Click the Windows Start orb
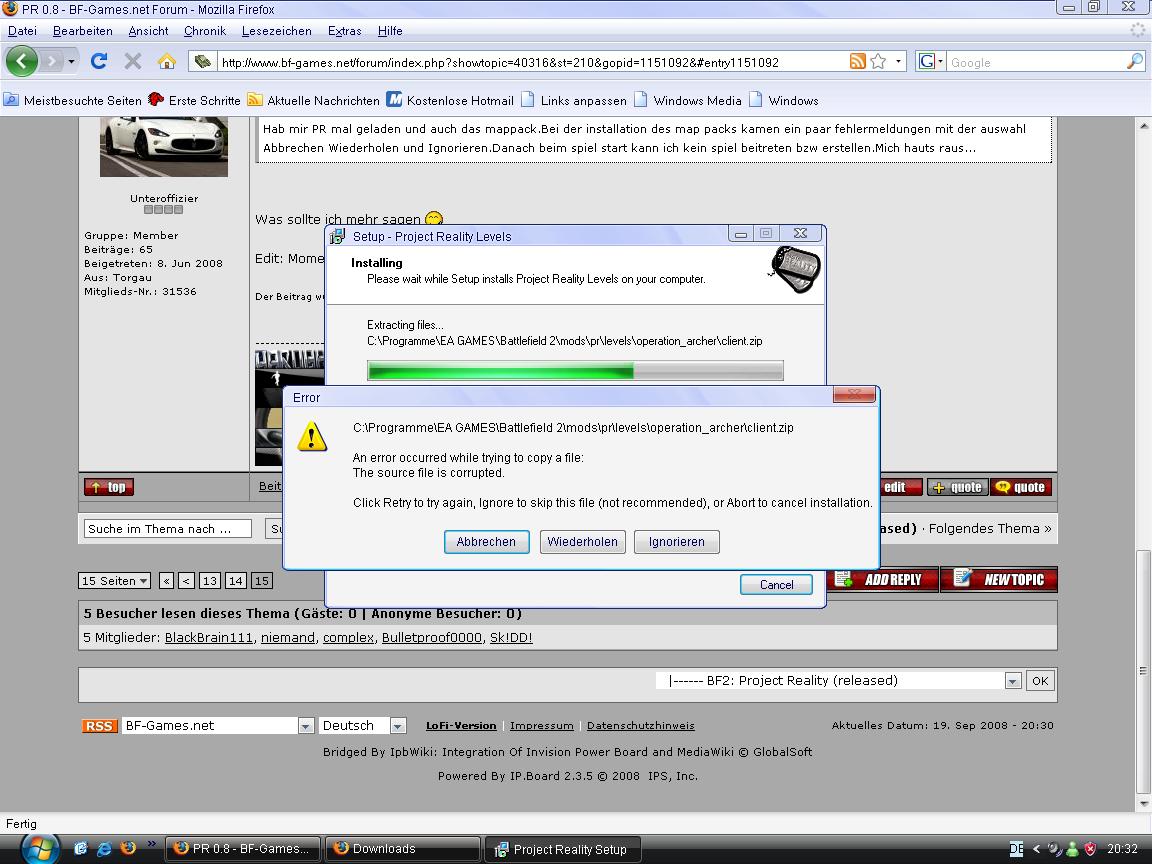The image size is (1152, 864). tap(39, 849)
